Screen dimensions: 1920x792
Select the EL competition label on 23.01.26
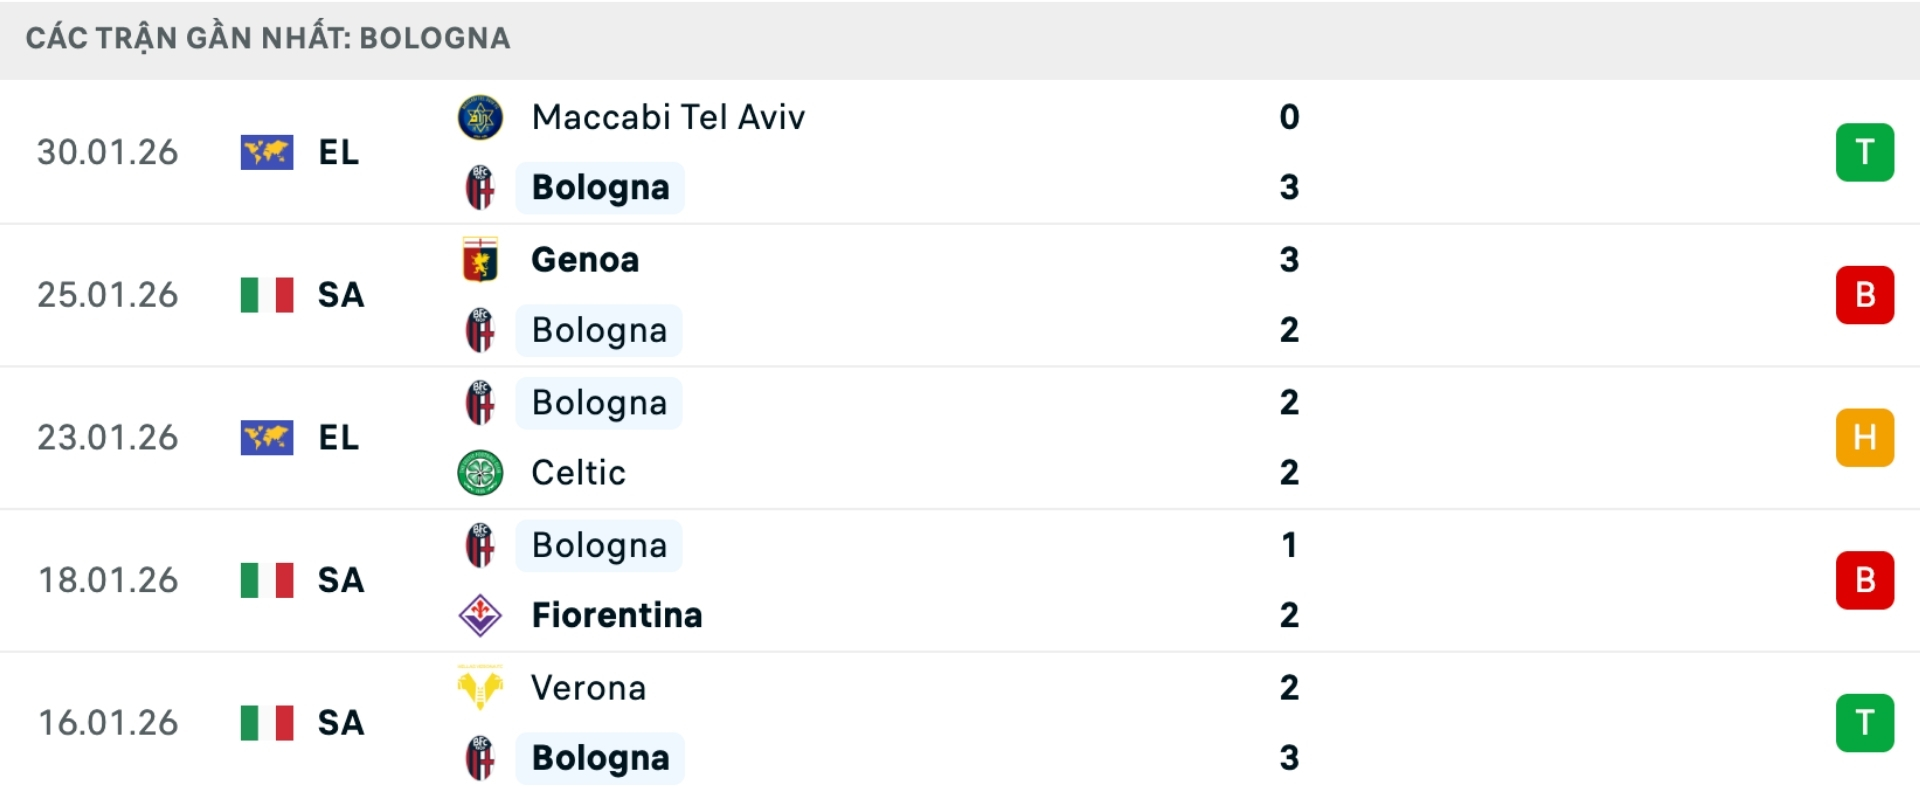tap(340, 437)
